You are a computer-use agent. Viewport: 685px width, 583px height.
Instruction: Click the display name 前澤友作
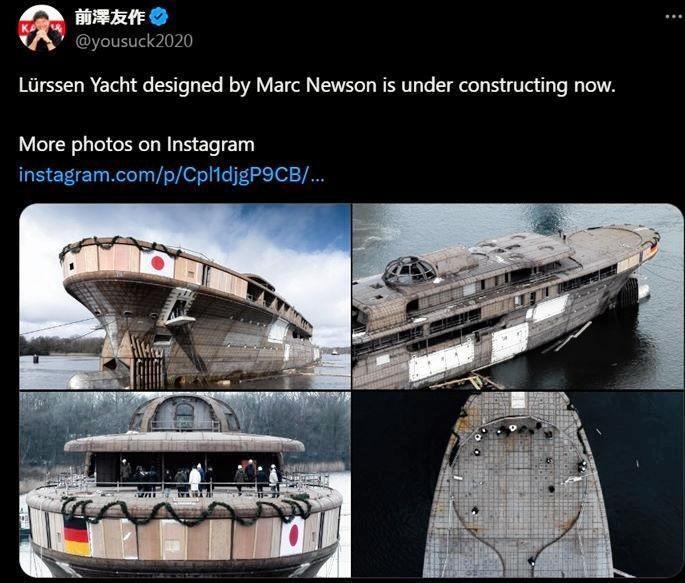[x=110, y=17]
